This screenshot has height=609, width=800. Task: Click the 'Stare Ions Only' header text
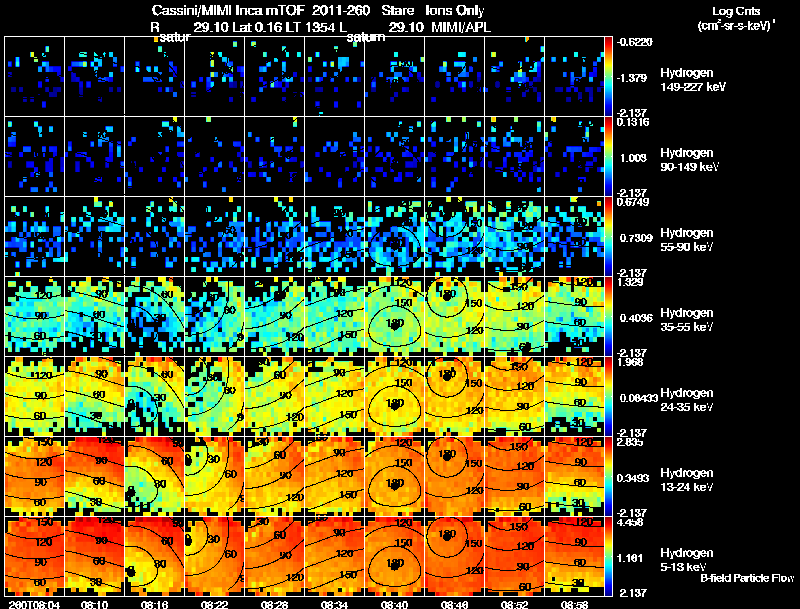tap(433, 11)
